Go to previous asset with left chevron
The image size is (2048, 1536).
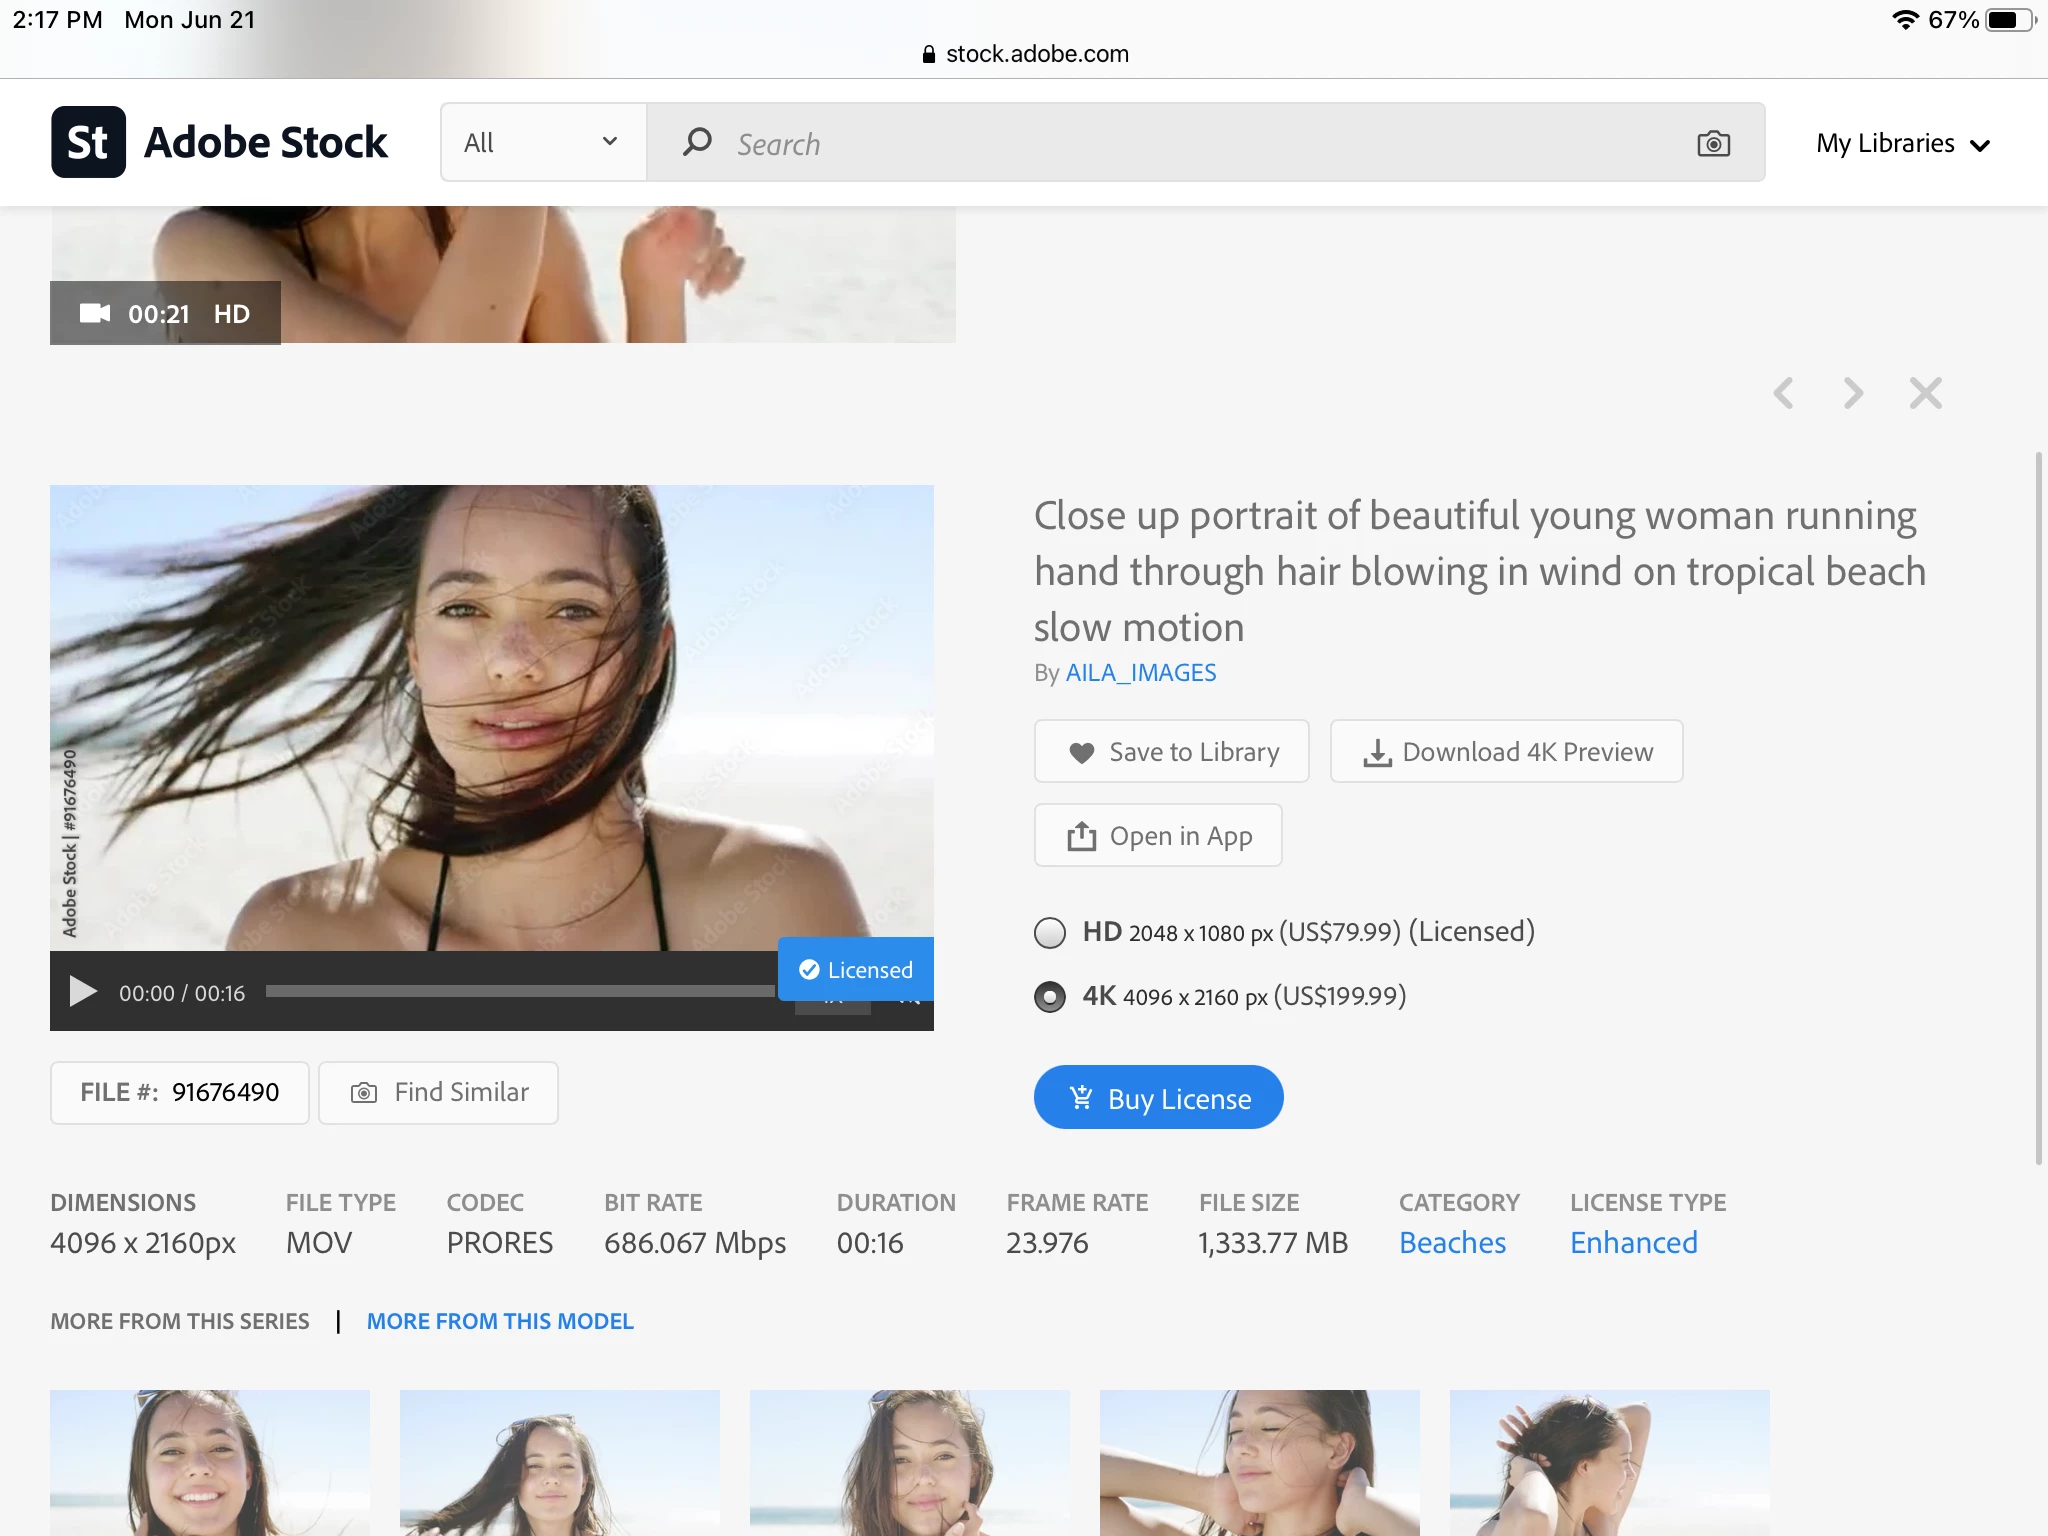pyautogui.click(x=1783, y=393)
